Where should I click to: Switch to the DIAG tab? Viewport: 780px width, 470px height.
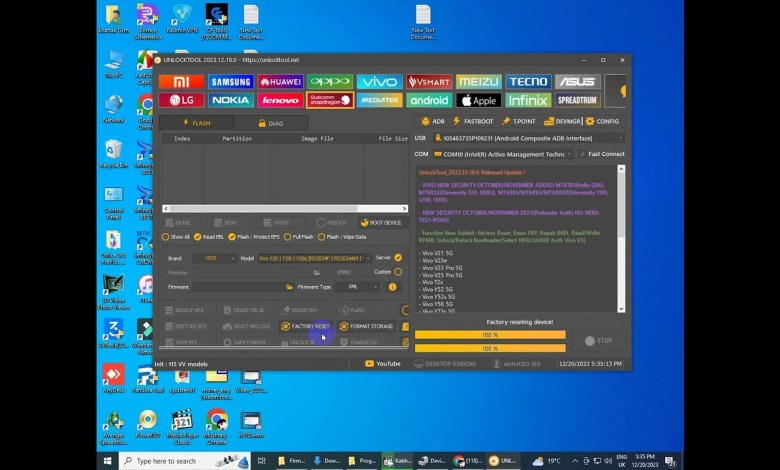point(269,123)
